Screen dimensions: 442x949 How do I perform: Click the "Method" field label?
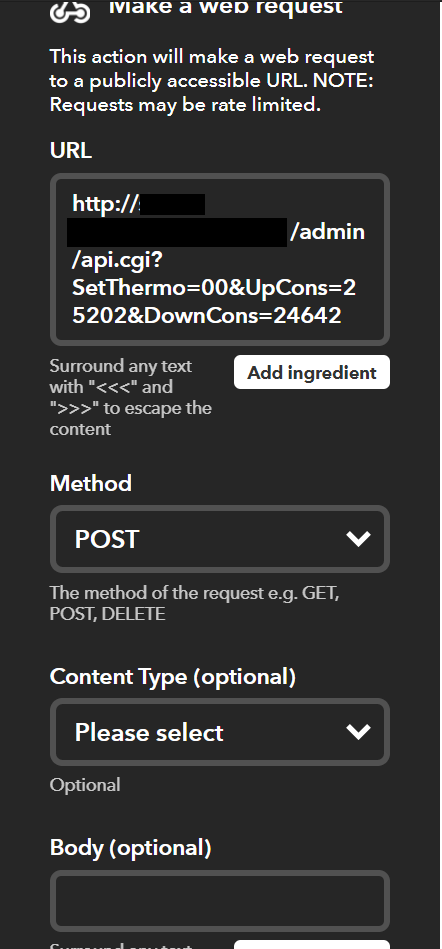91,484
